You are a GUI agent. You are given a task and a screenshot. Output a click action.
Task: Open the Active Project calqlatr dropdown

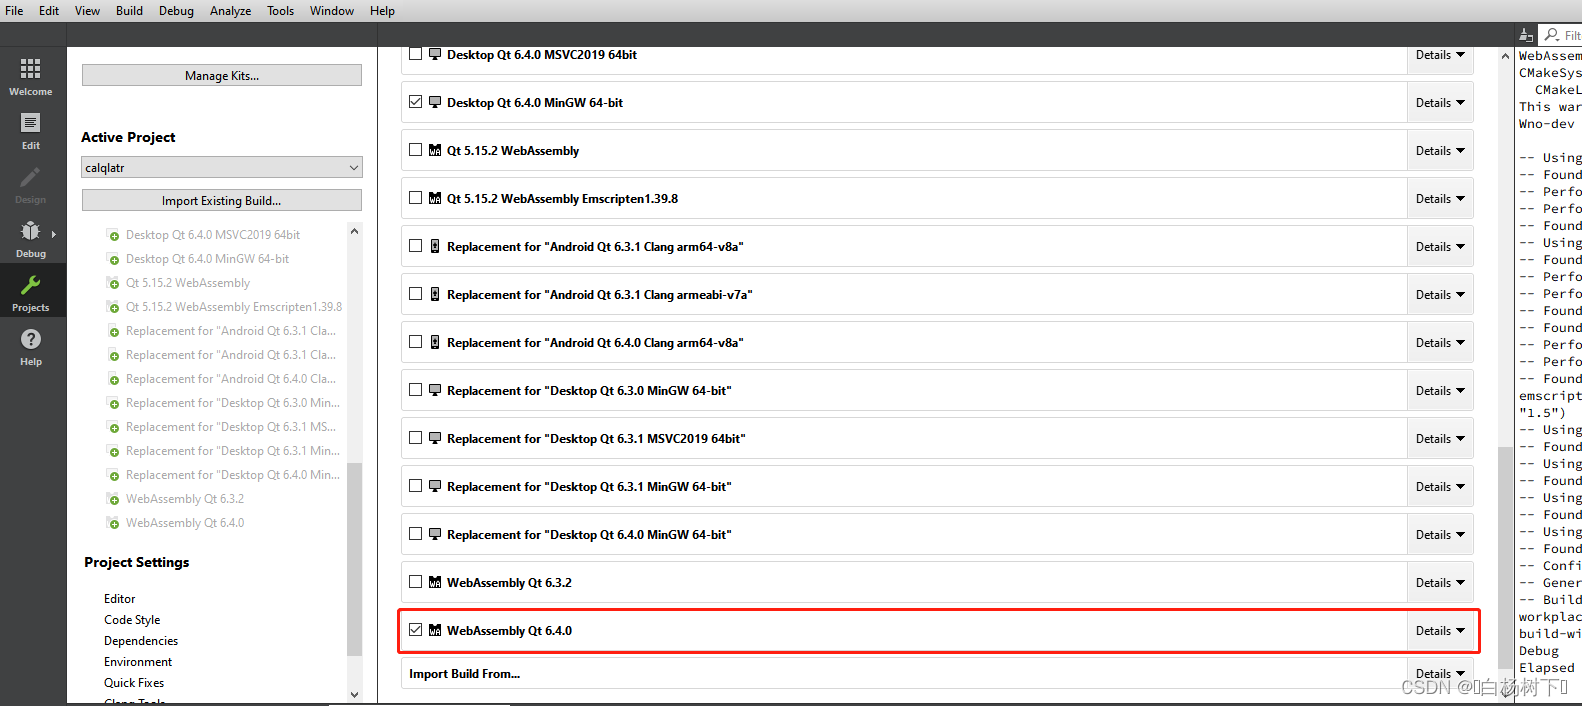(221, 168)
